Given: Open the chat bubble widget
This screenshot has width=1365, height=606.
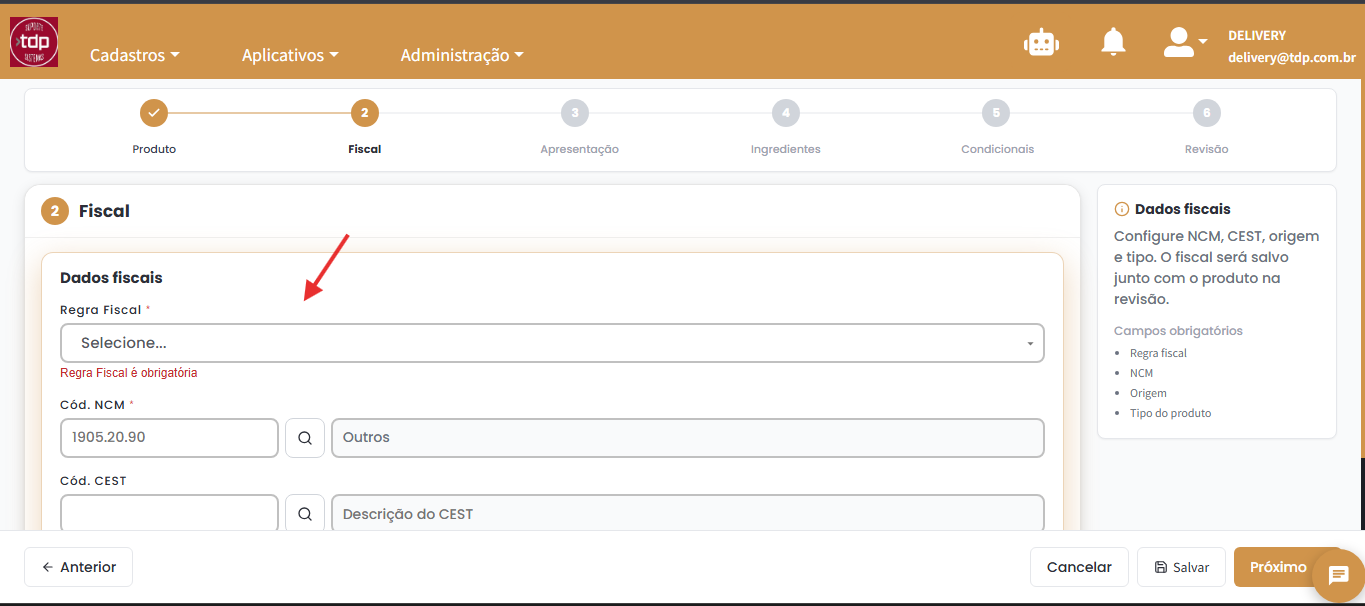Looking at the screenshot, I should point(1338,575).
